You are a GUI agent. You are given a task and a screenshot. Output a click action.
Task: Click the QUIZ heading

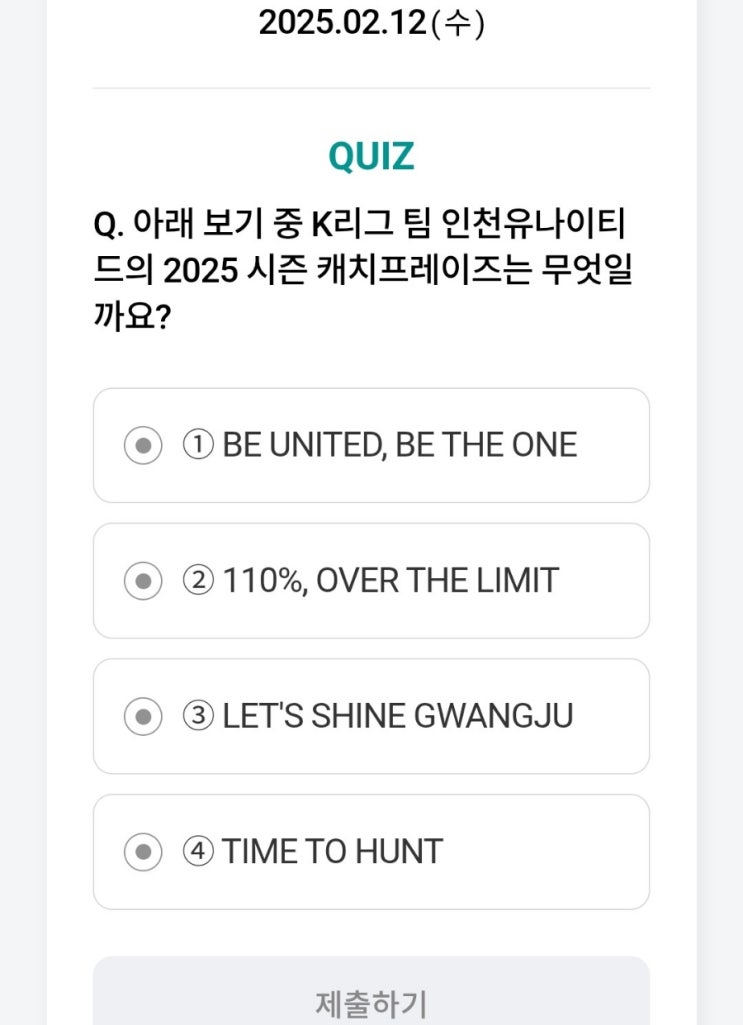(371, 157)
